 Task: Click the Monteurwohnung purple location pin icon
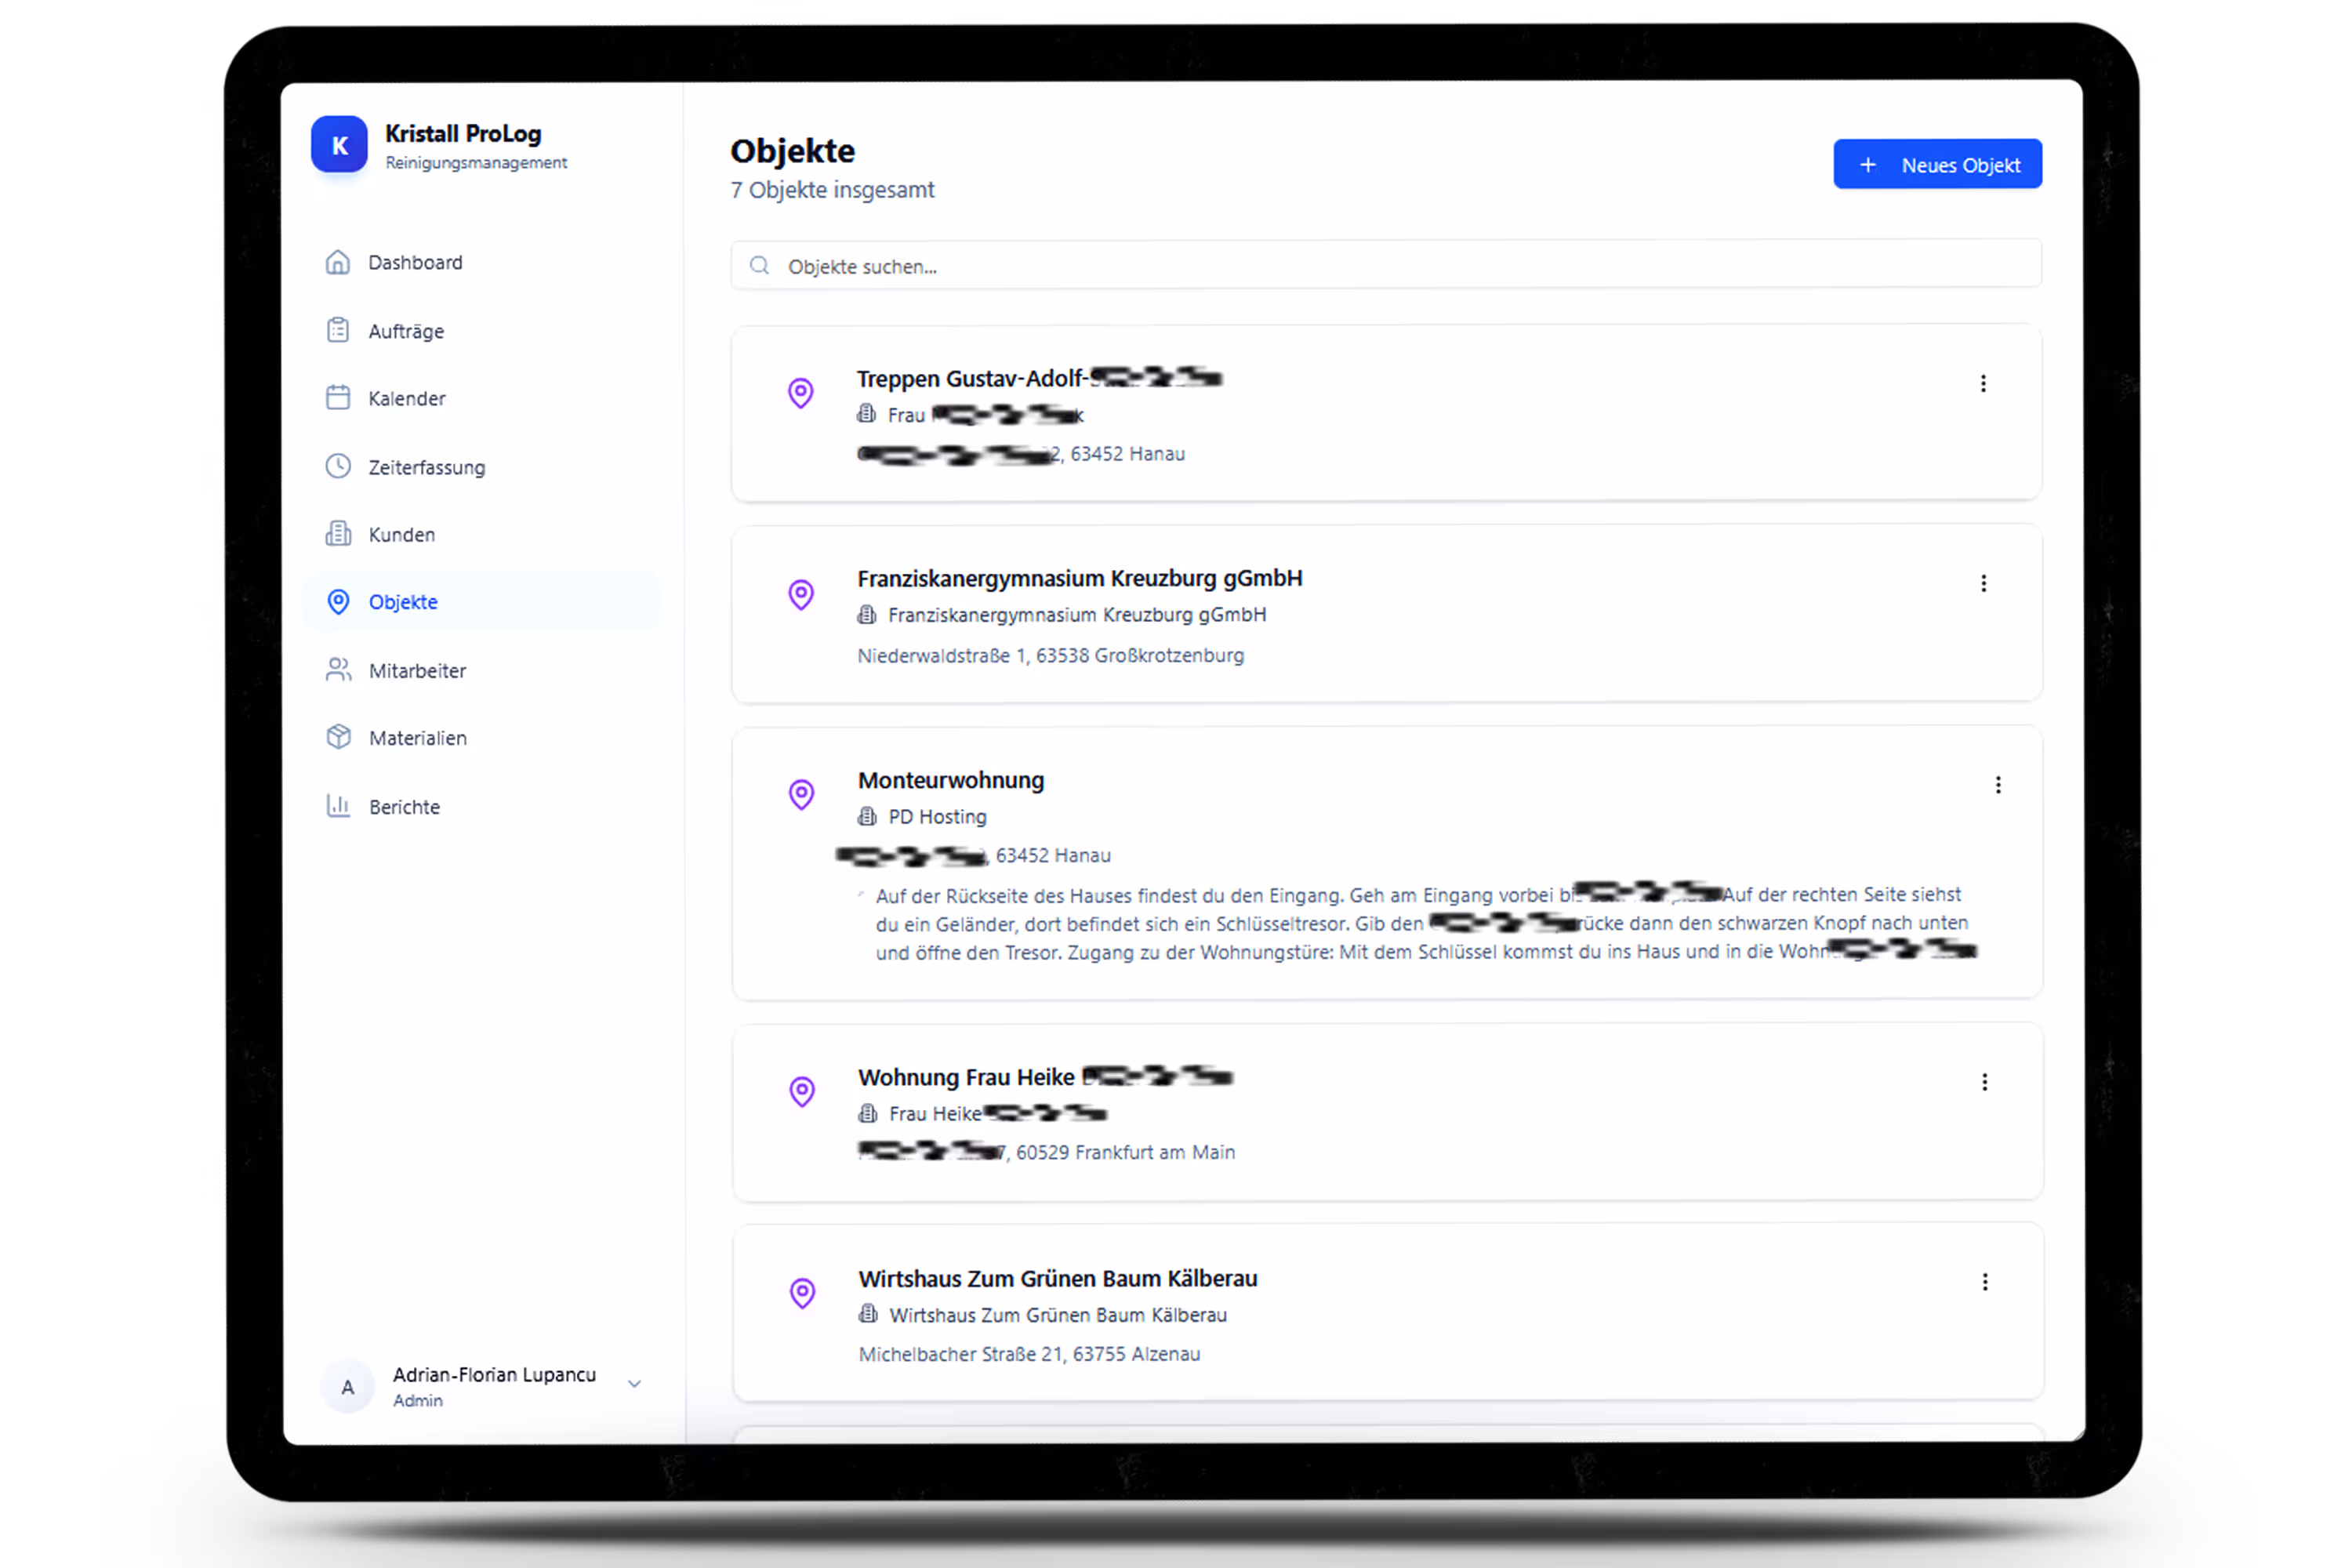point(801,794)
